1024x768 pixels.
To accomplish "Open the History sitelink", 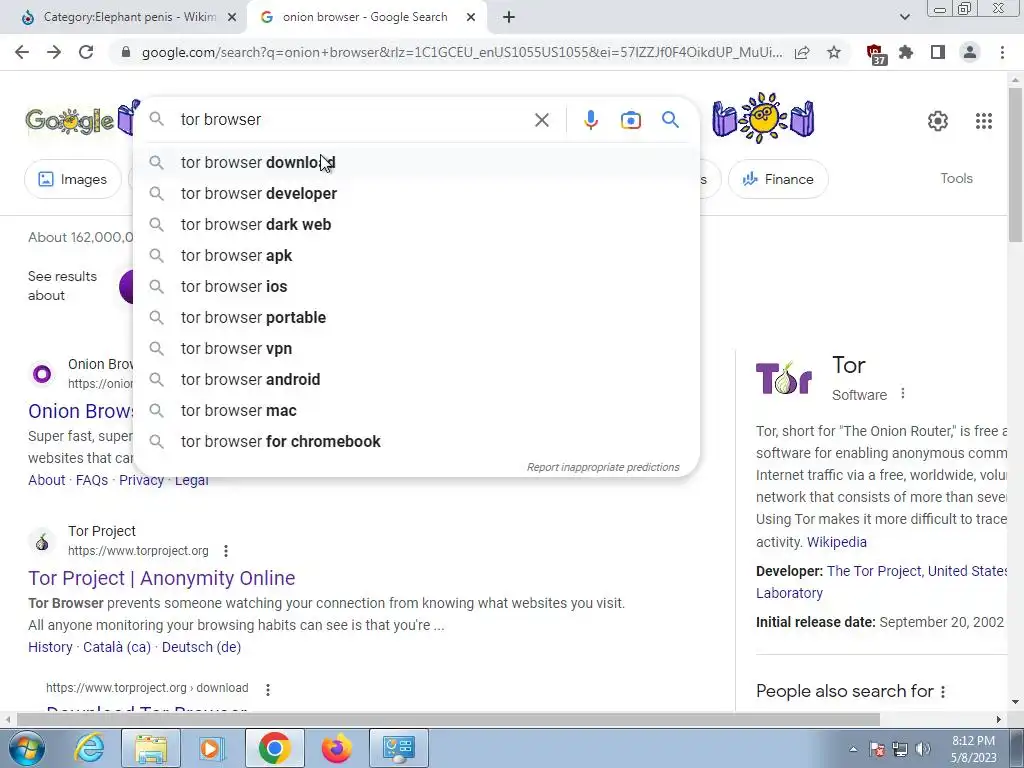I will point(50,647).
